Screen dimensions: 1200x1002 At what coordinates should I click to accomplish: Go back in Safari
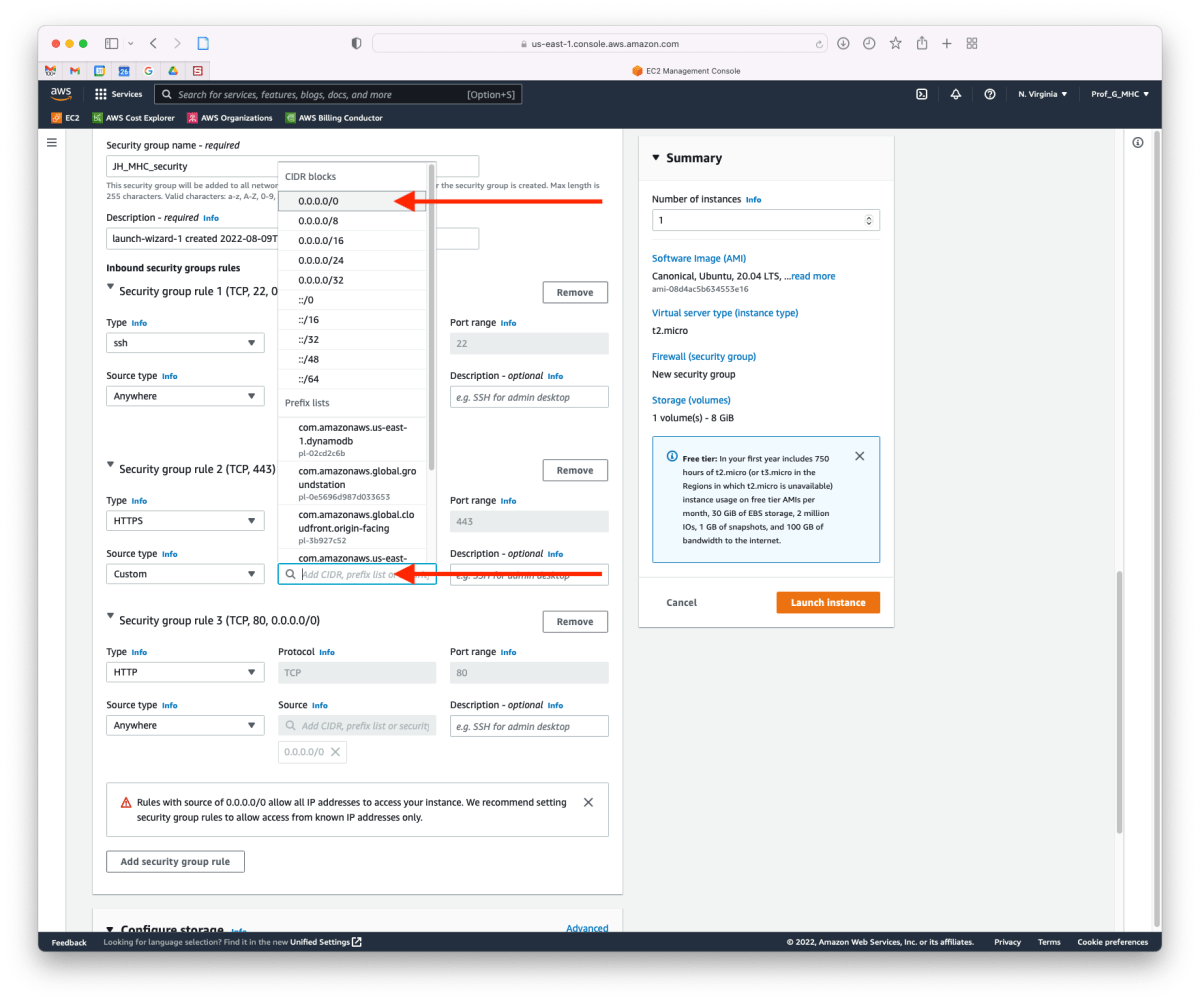pos(153,44)
